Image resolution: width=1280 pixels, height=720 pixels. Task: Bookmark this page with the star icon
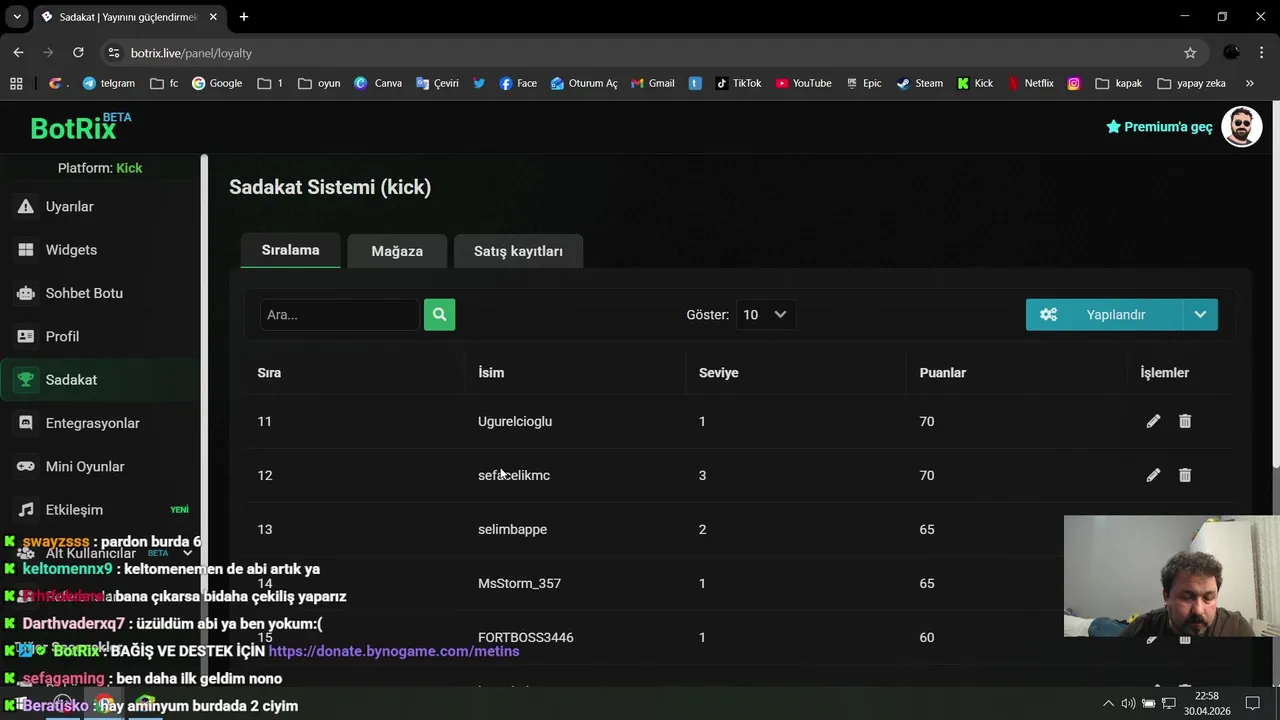tap(1190, 53)
